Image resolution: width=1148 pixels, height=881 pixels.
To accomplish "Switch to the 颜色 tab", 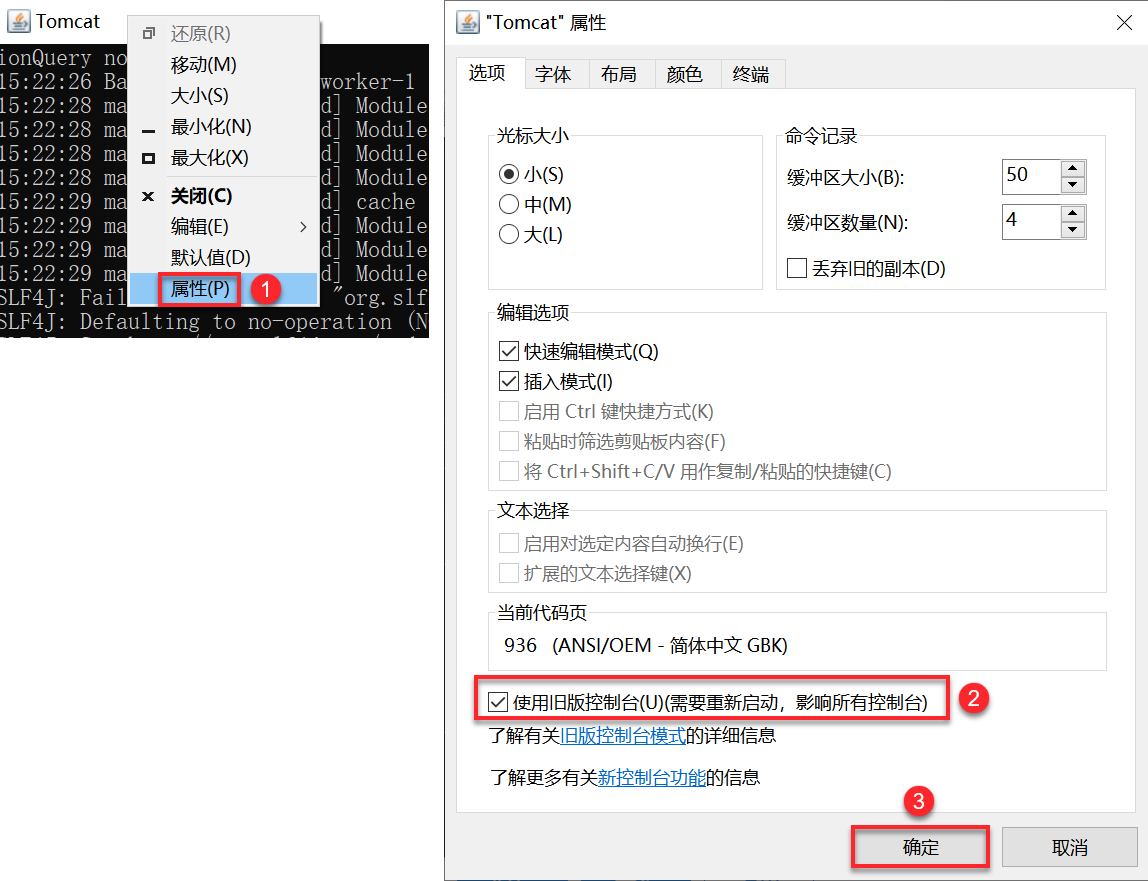I will coord(686,74).
